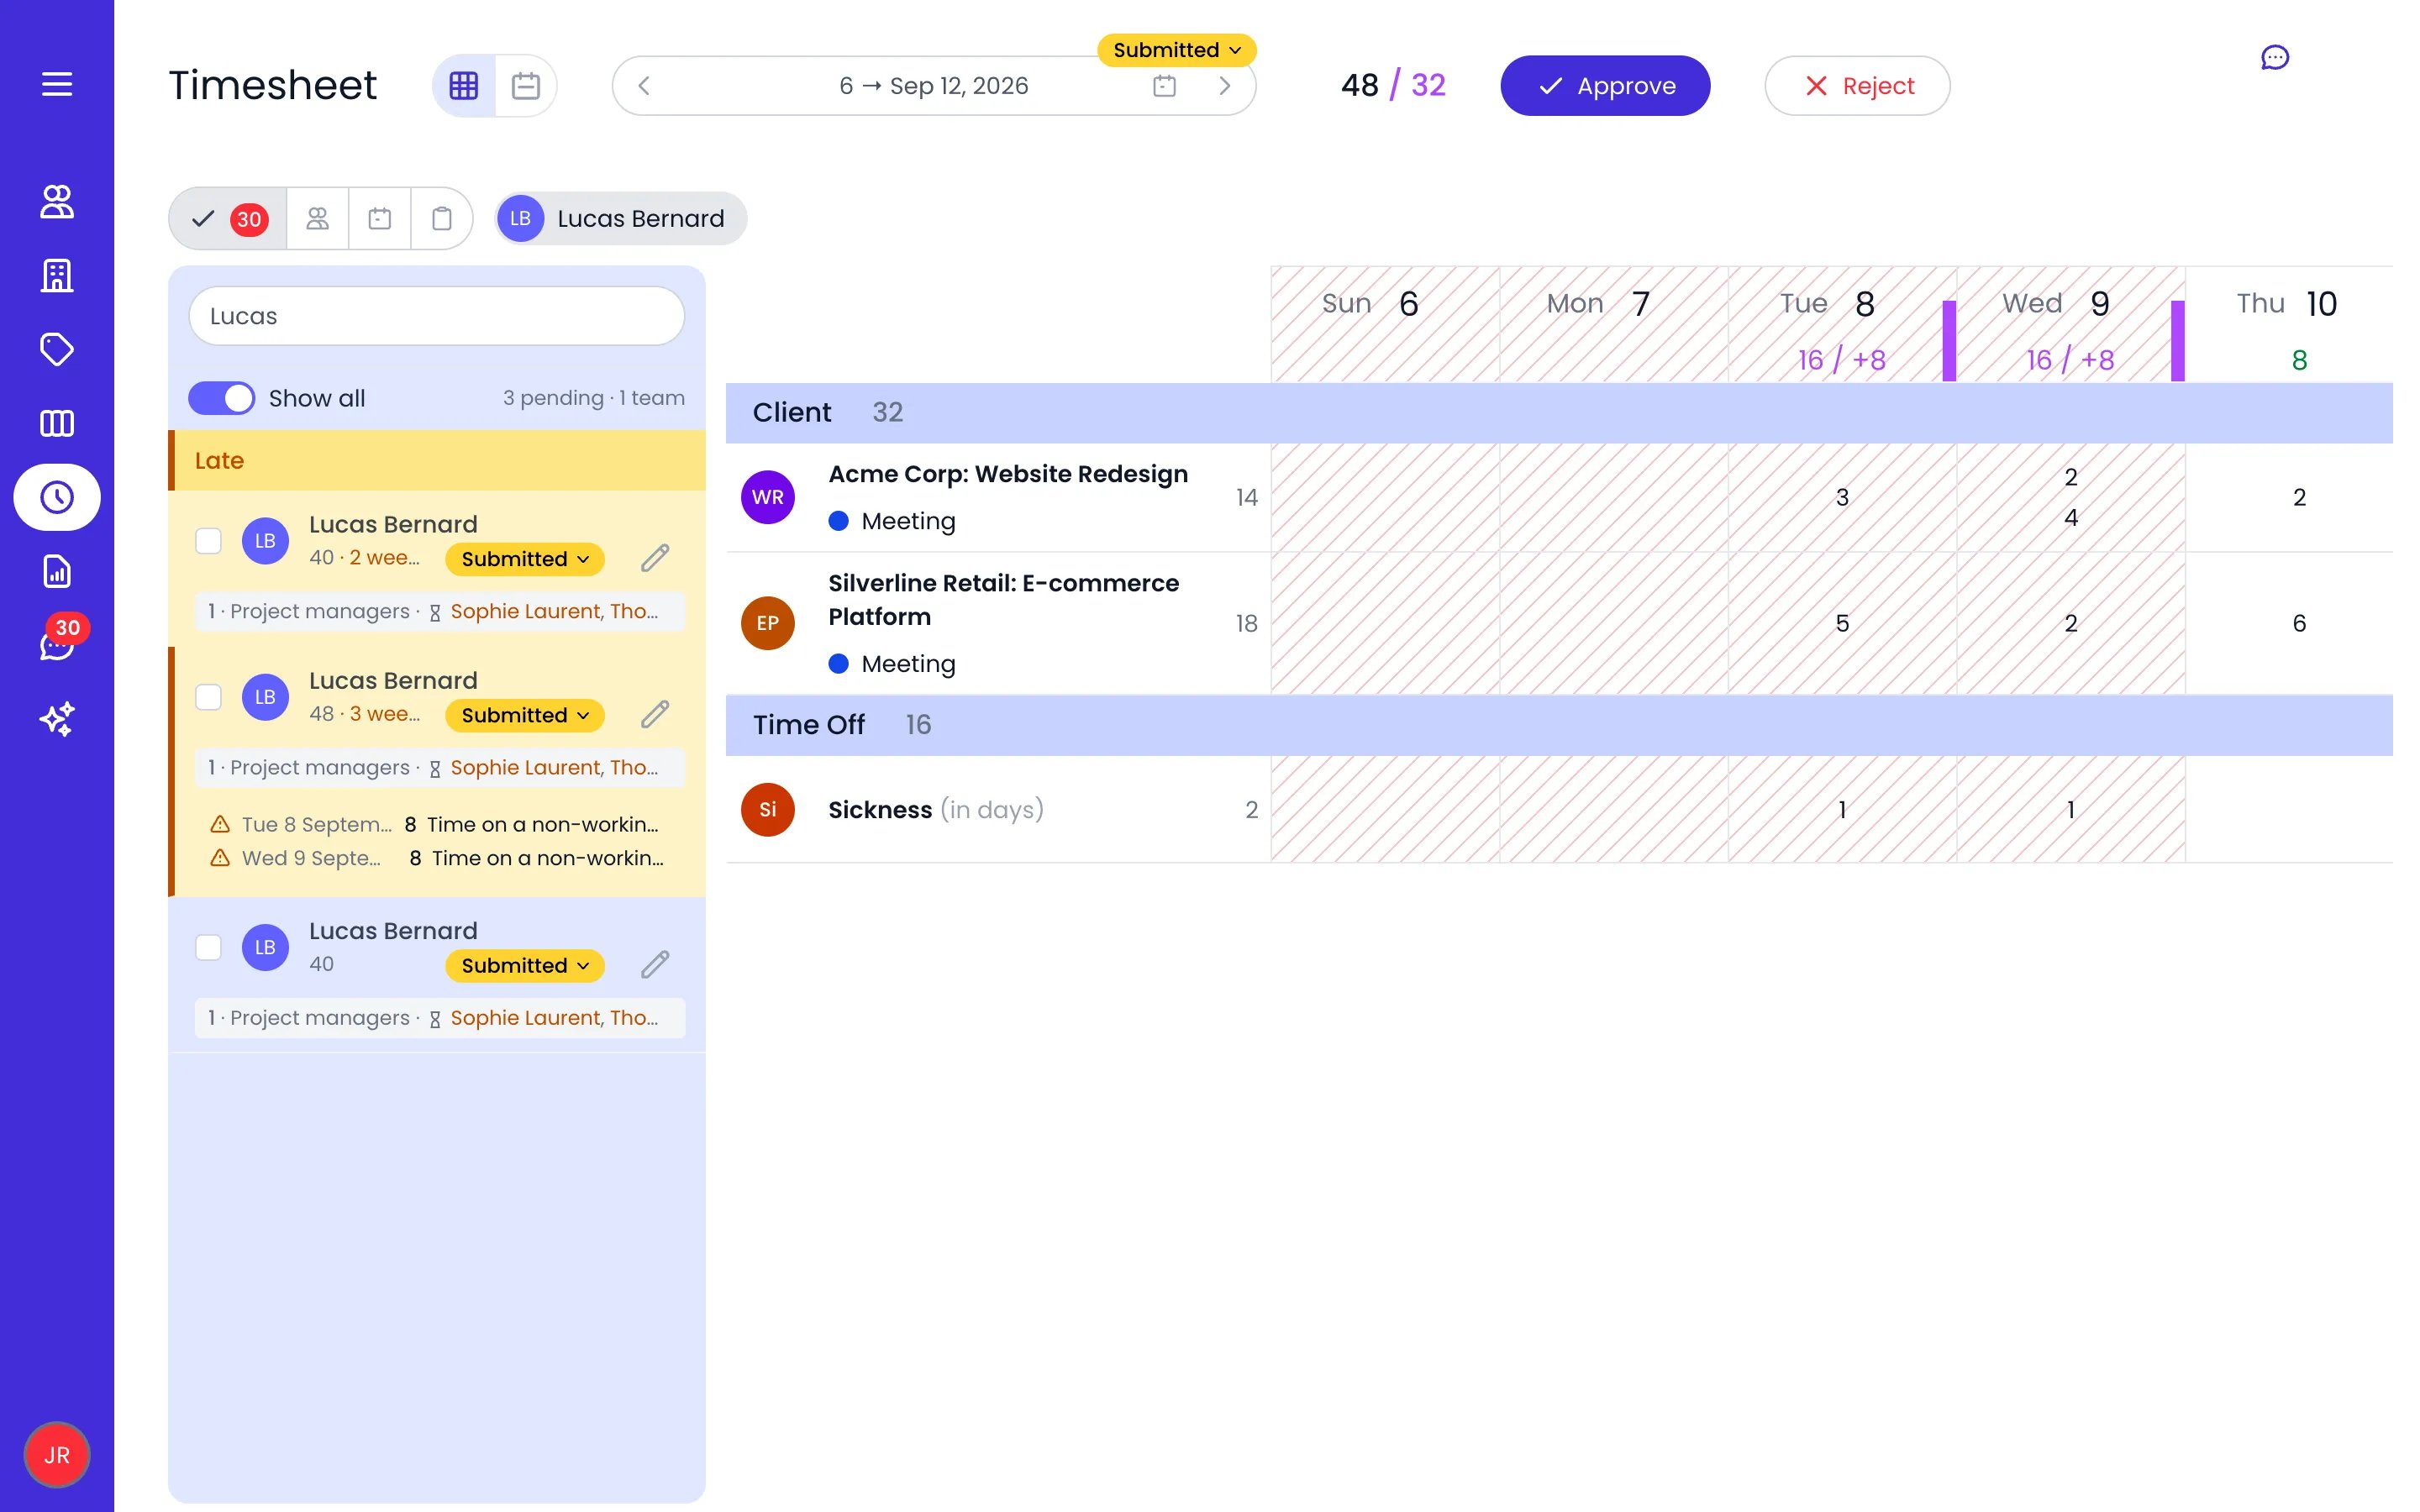This screenshot has width=2420, height=1512.
Task: Edit Lucas Bernard 40 · 2 weeks timesheet pencil
Action: click(655, 558)
